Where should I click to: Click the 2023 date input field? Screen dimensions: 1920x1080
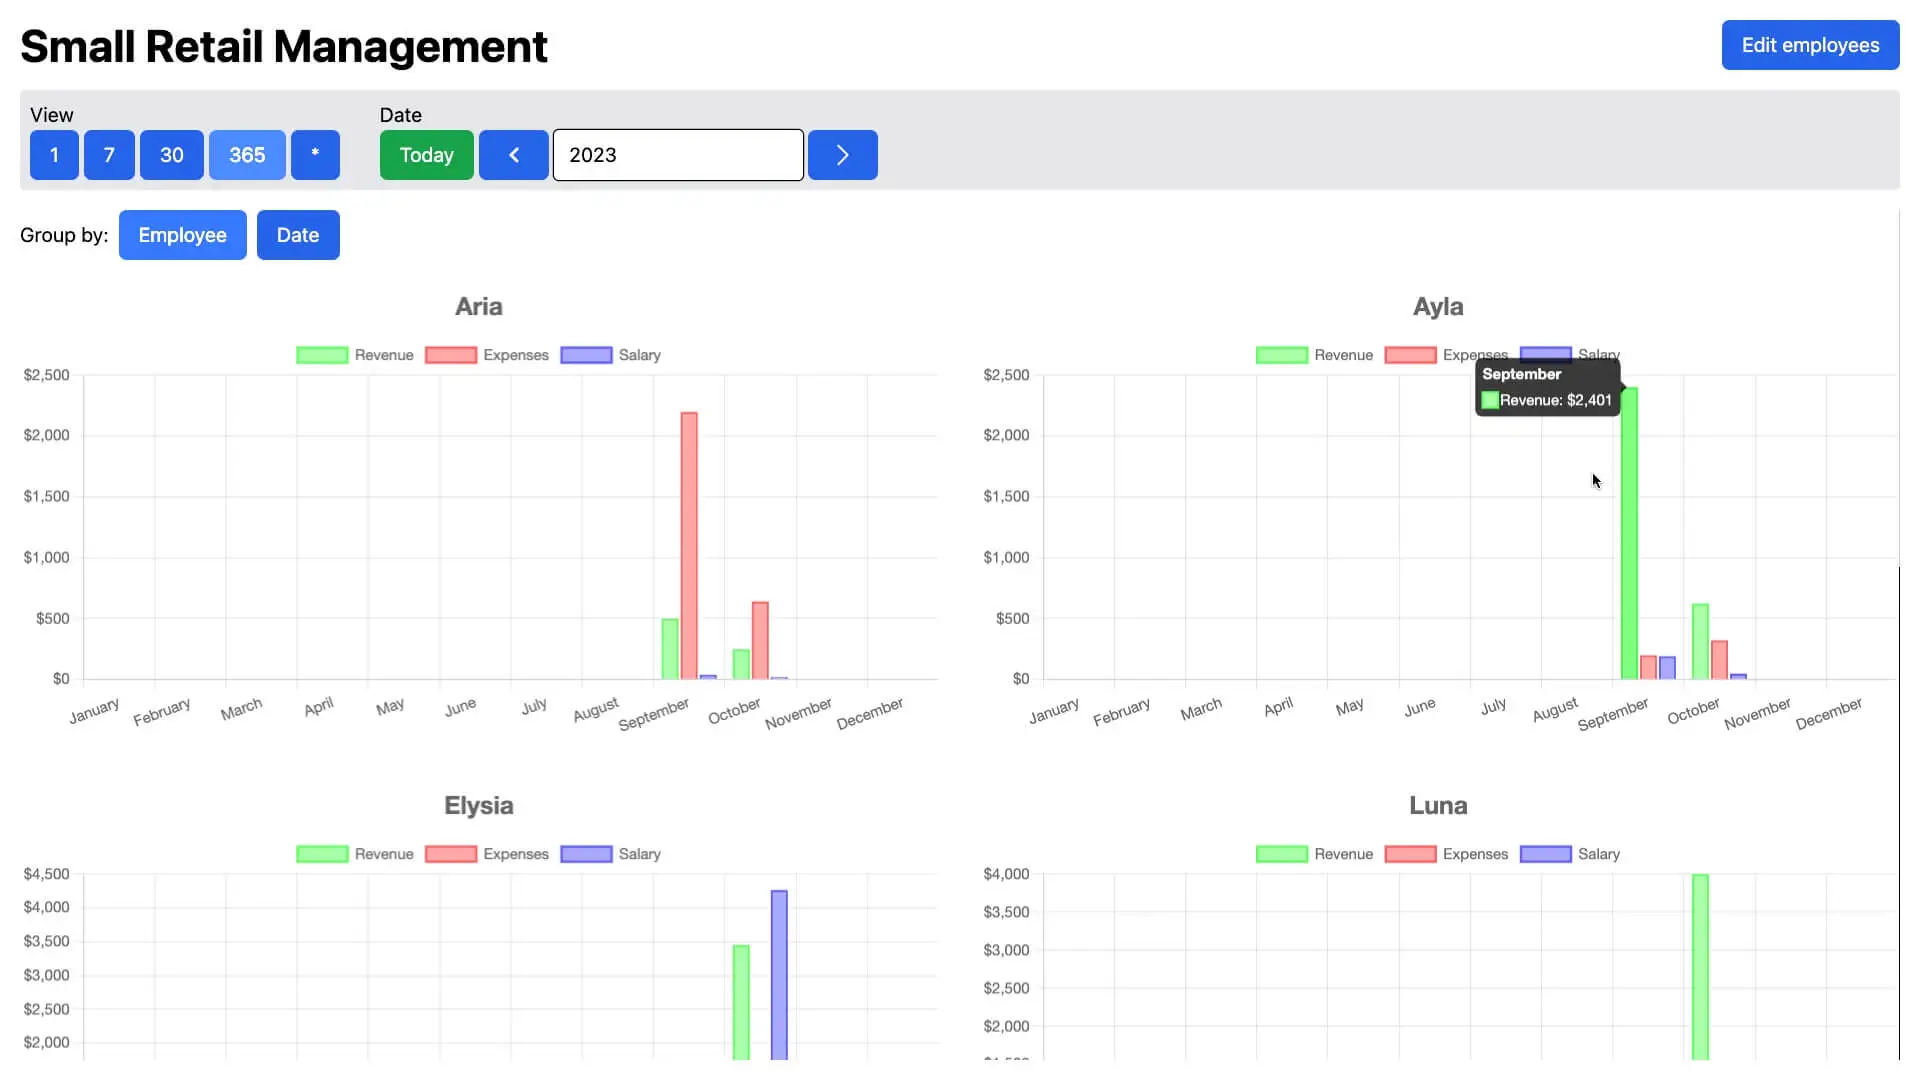point(677,155)
